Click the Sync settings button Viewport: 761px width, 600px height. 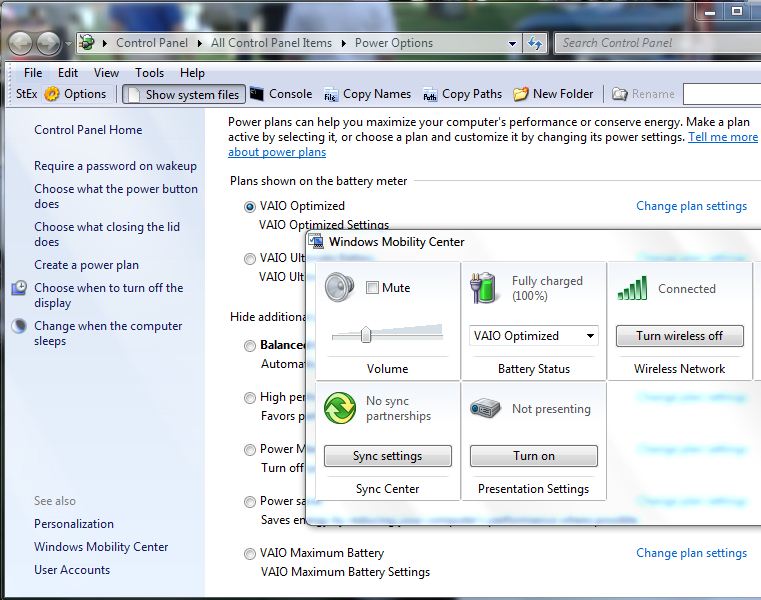(x=387, y=456)
